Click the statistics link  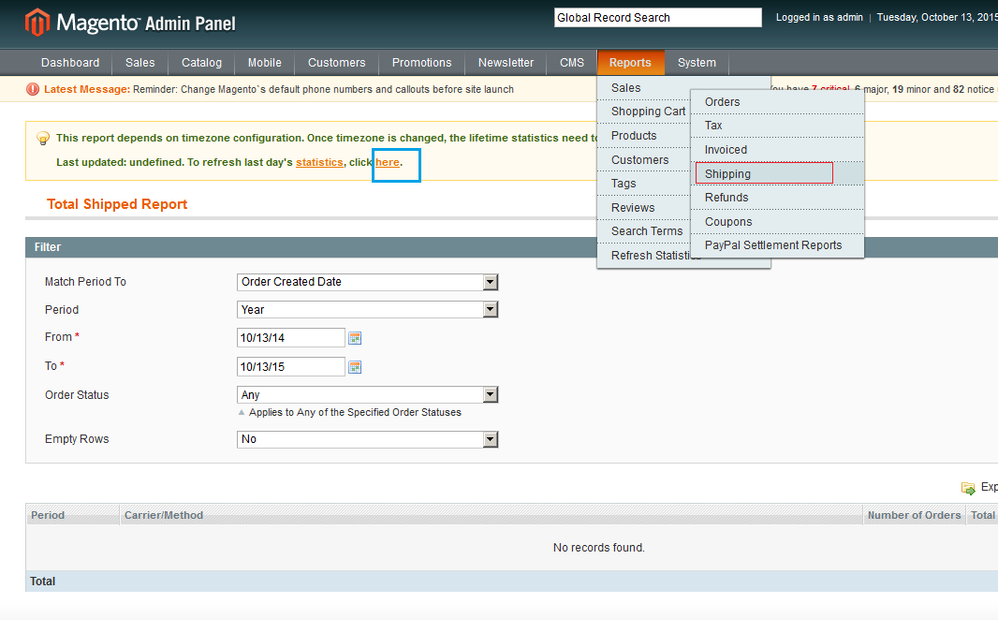(320, 162)
